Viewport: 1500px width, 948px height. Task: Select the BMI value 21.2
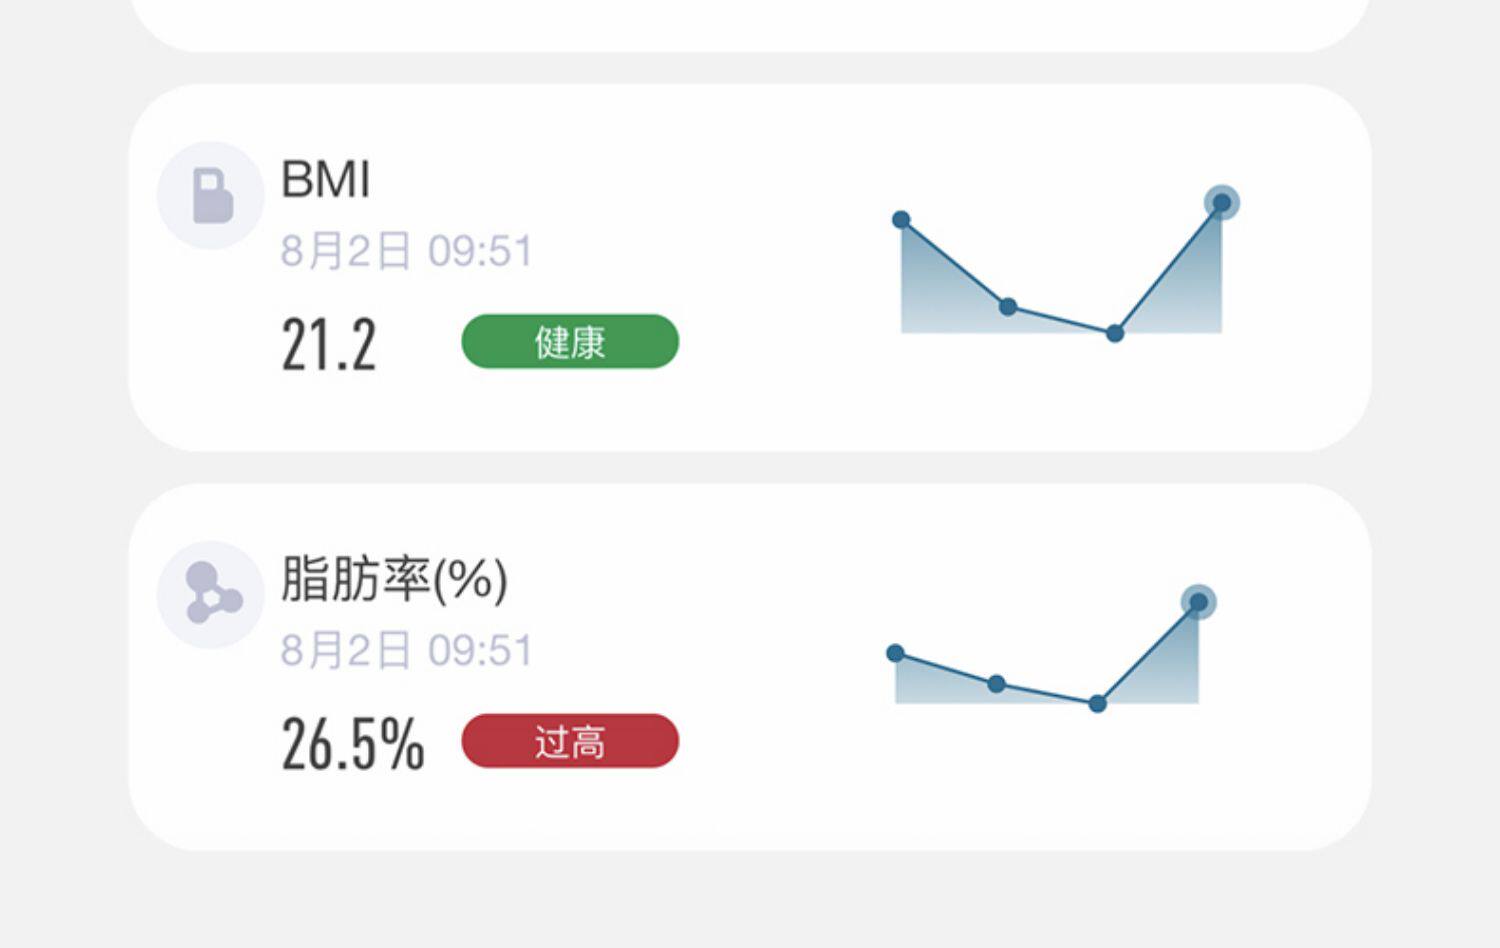pos(329,345)
